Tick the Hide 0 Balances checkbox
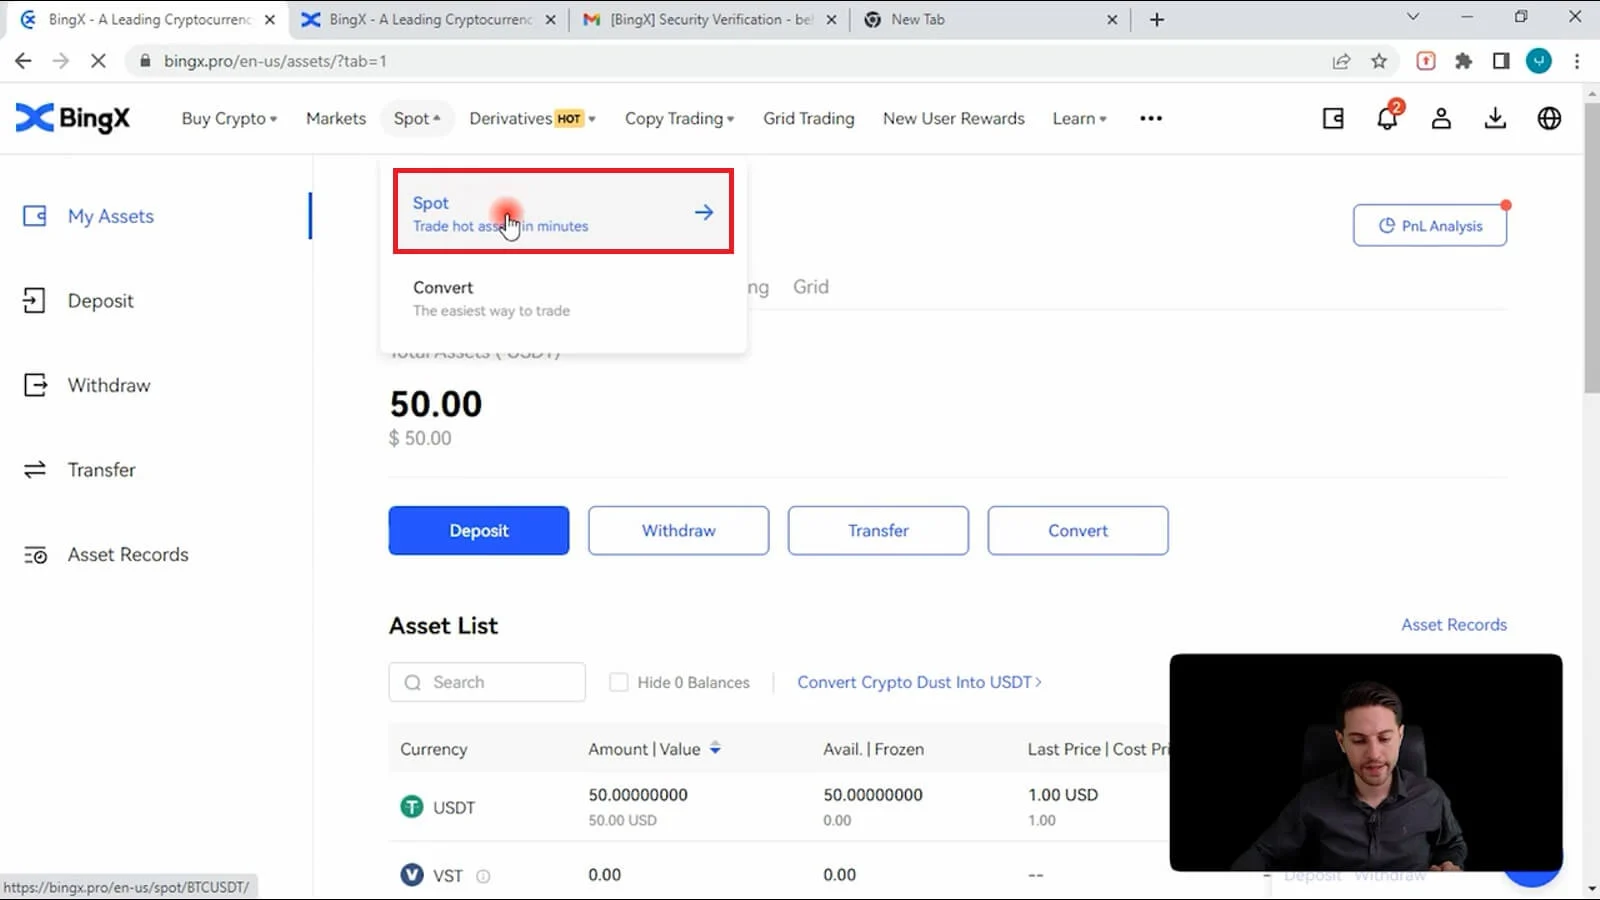The width and height of the screenshot is (1600, 900). tap(619, 682)
